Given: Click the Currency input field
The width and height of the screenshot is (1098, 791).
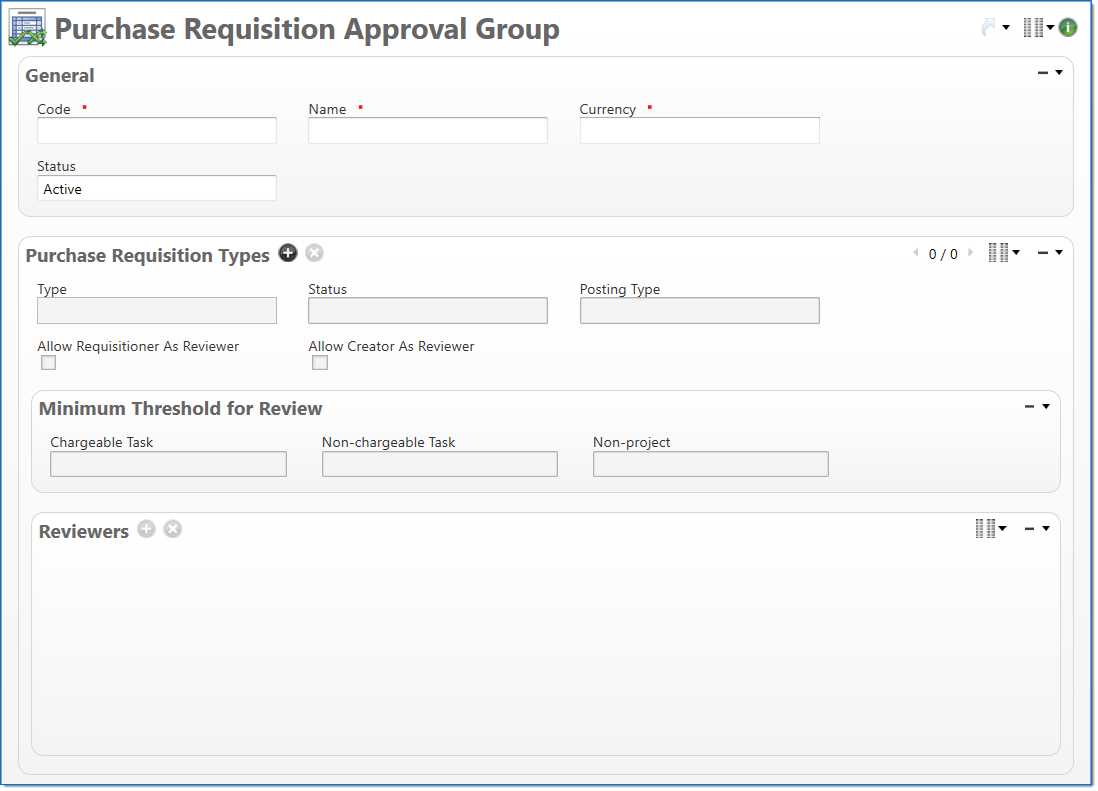Looking at the screenshot, I should click(699, 131).
